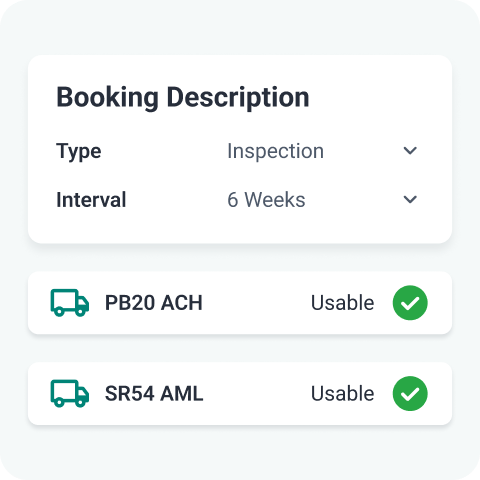
Task: Expand the Type dropdown chevron
Action: tap(410, 151)
